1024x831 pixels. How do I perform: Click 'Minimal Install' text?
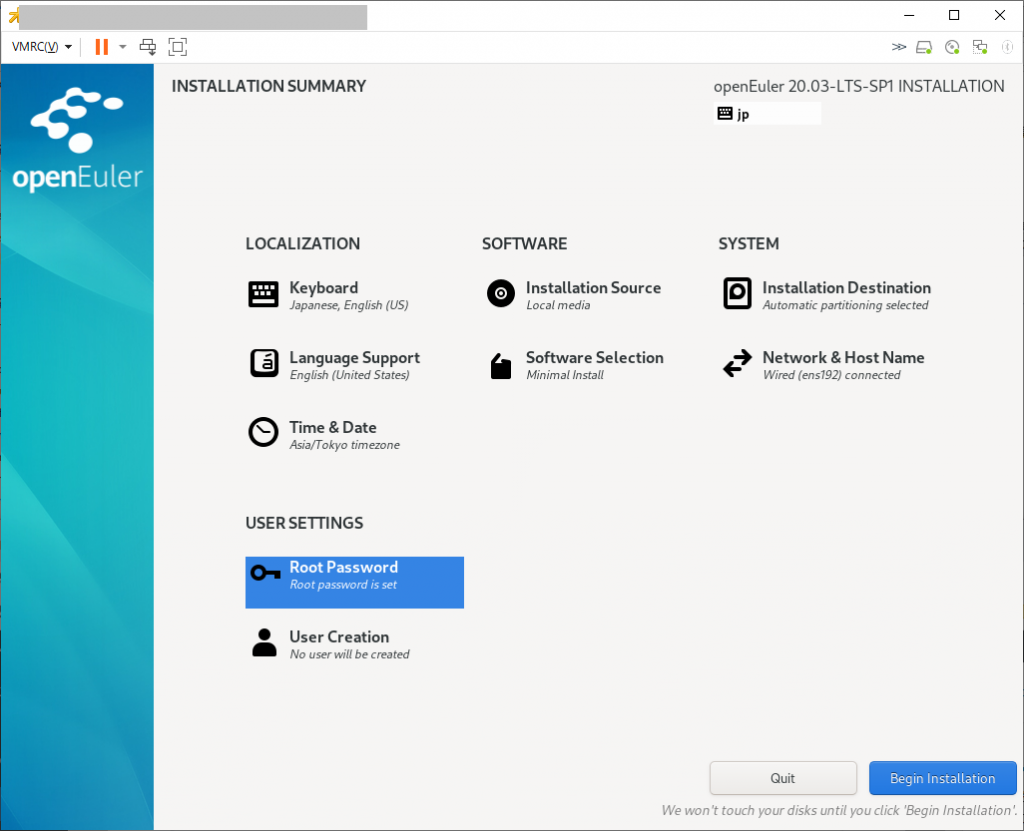tap(565, 375)
